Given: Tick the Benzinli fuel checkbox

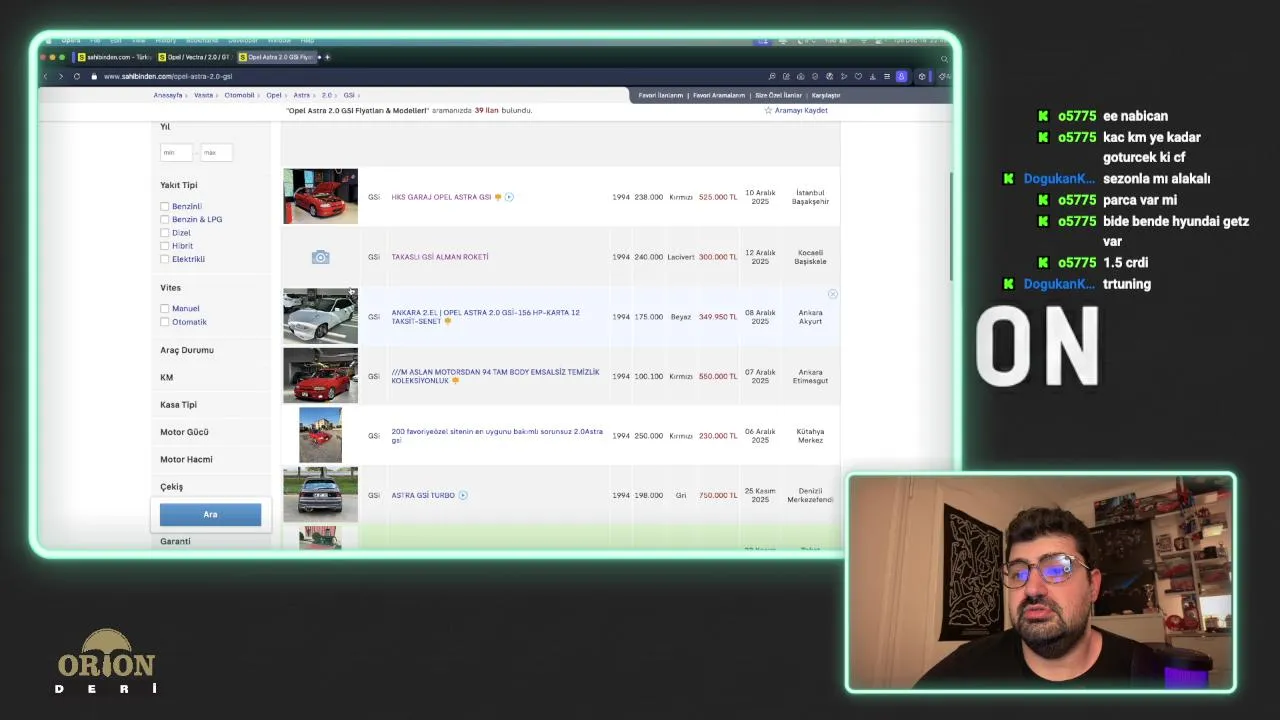Looking at the screenshot, I should click(164, 206).
